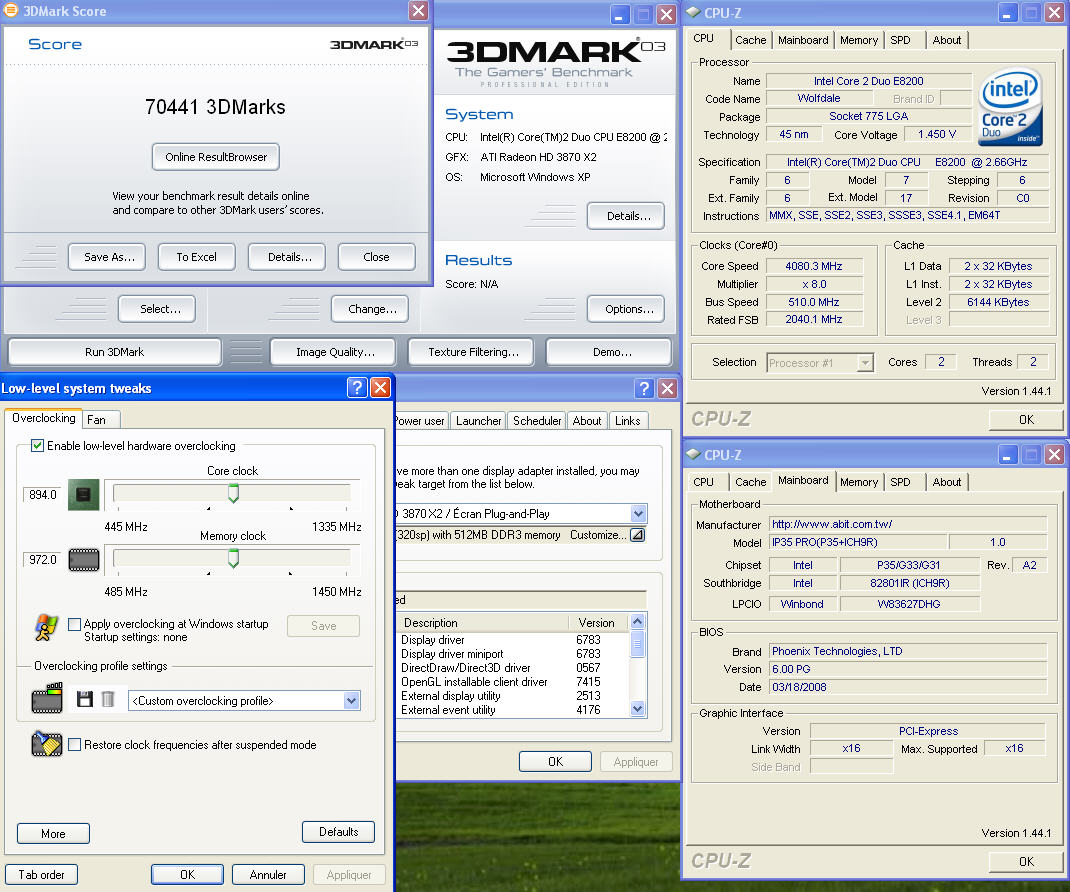Click Annuler in system tweaks dialog
Viewport: 1070px width, 892px height.
click(x=268, y=874)
